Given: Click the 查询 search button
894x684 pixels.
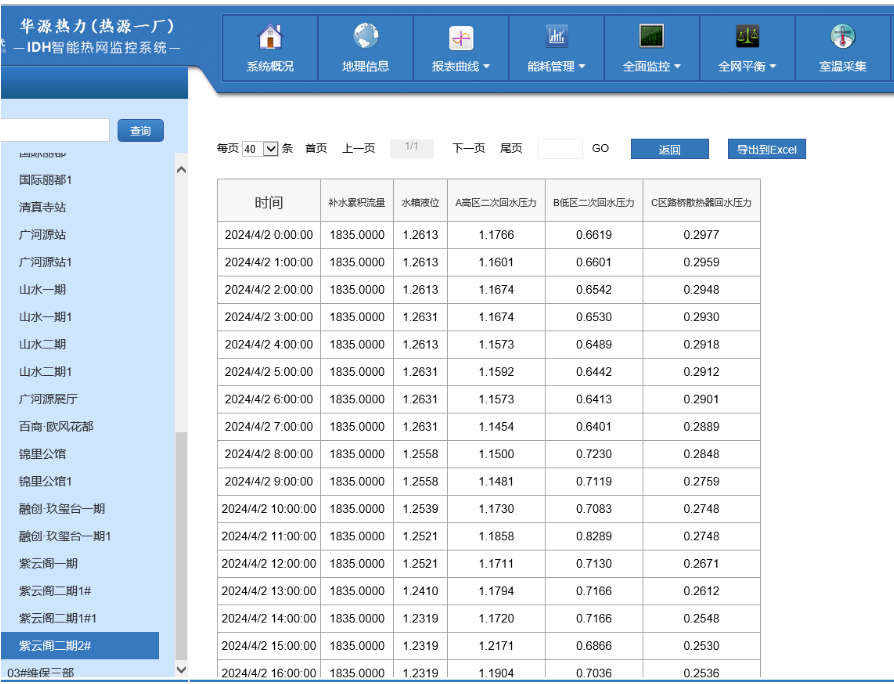Looking at the screenshot, I should 140,131.
